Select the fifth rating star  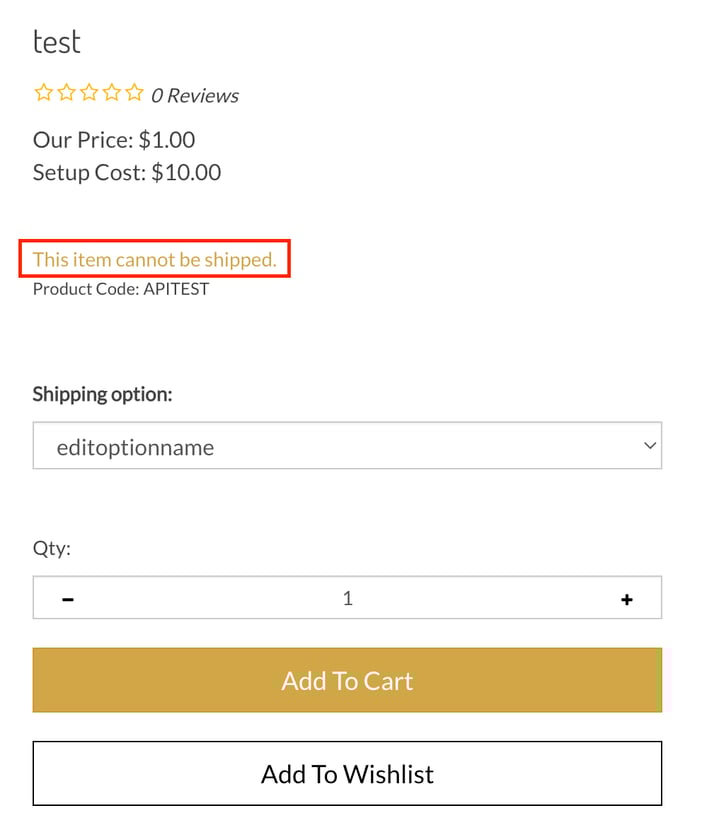(135, 94)
